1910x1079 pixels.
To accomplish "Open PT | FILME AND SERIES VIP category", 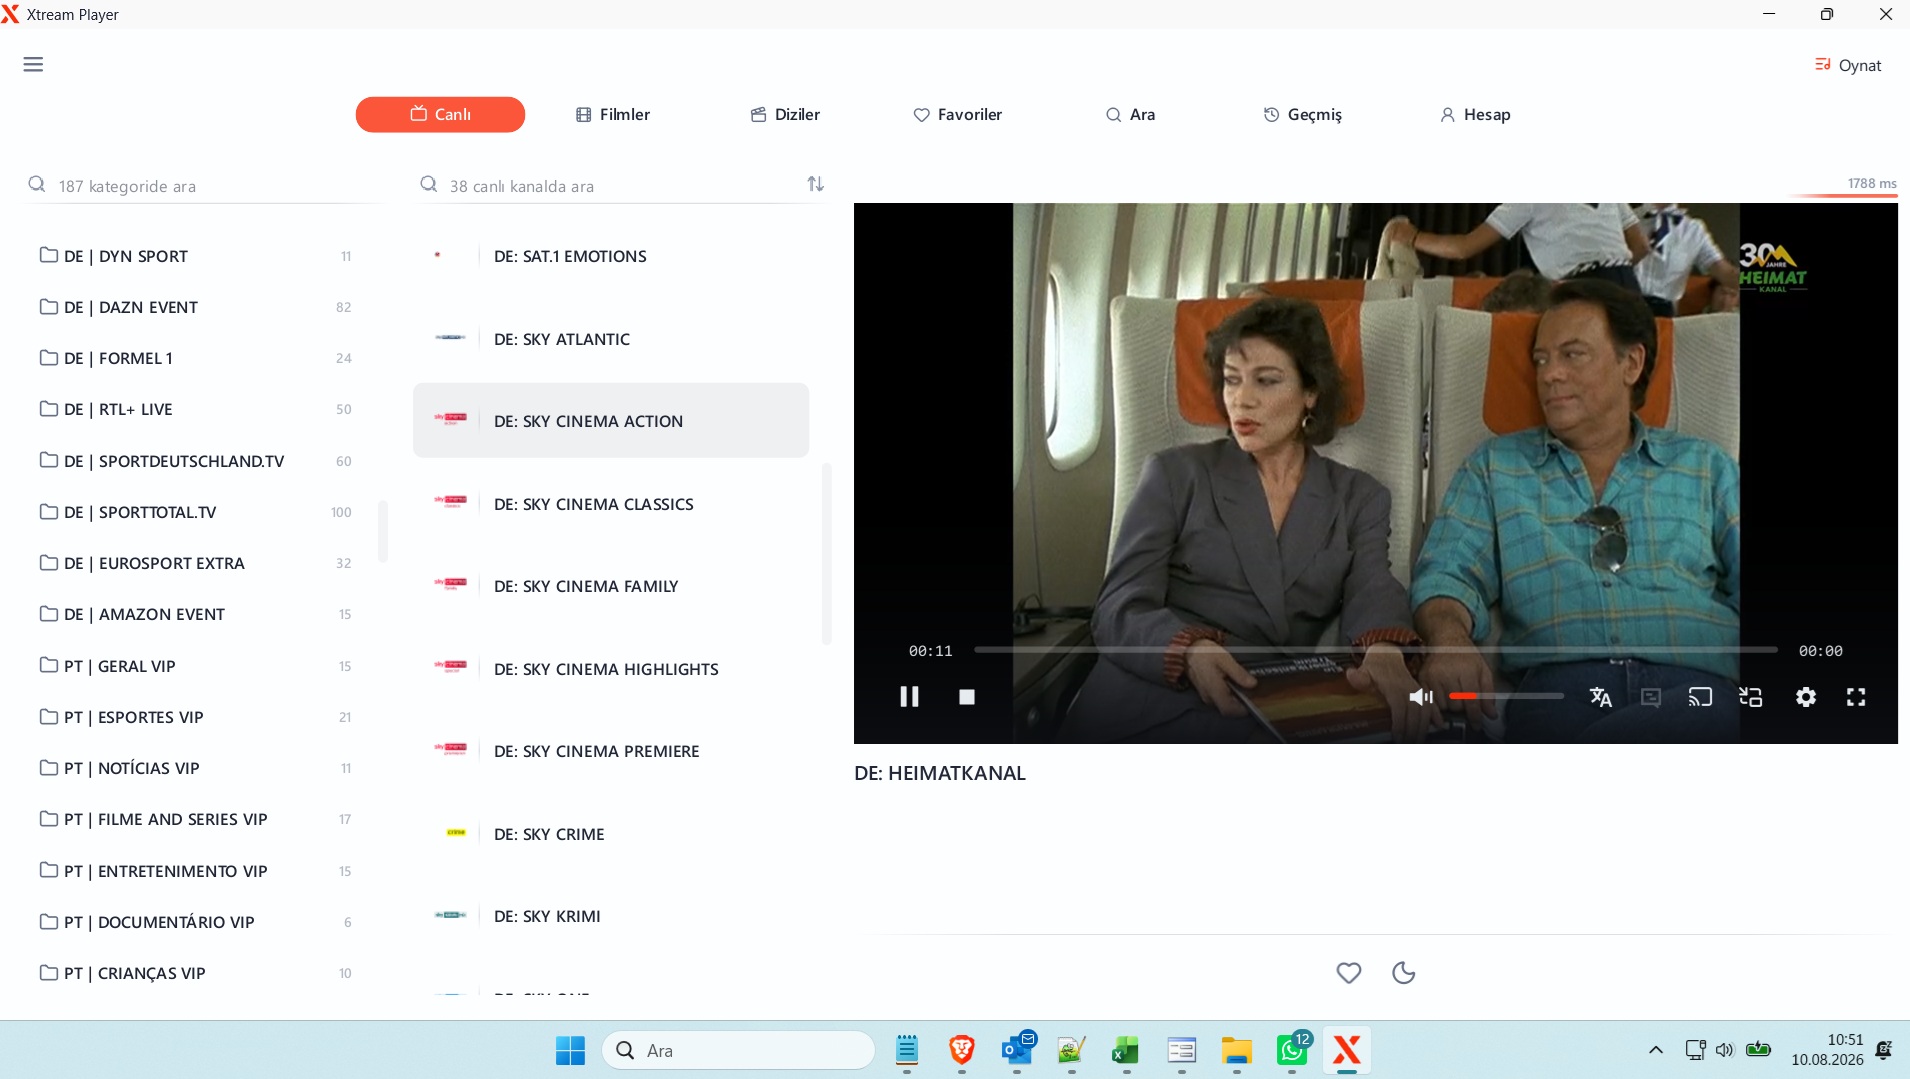I will point(196,819).
